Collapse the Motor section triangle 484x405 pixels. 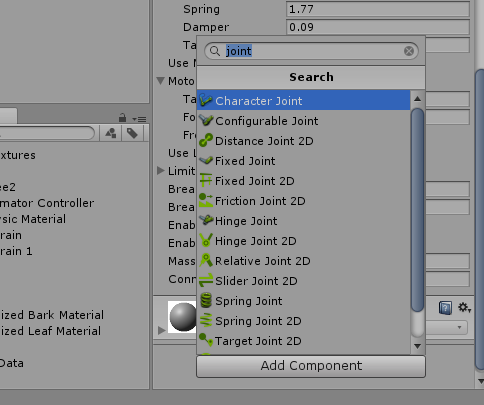pyautogui.click(x=161, y=81)
